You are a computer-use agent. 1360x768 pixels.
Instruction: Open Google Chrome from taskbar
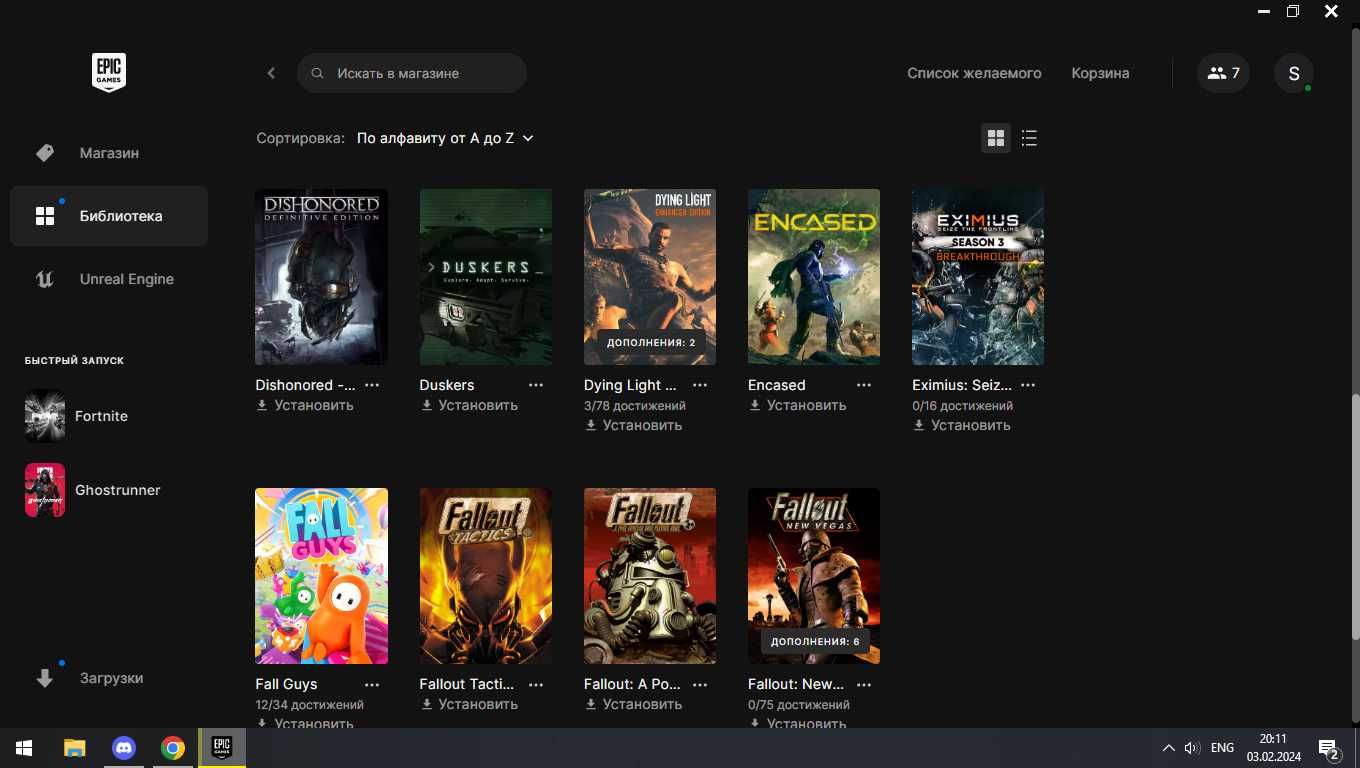[x=173, y=748]
